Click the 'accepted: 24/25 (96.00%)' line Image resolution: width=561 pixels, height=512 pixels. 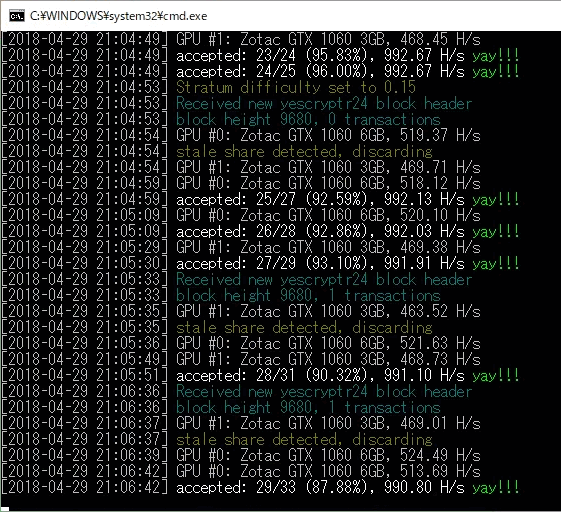(260, 71)
